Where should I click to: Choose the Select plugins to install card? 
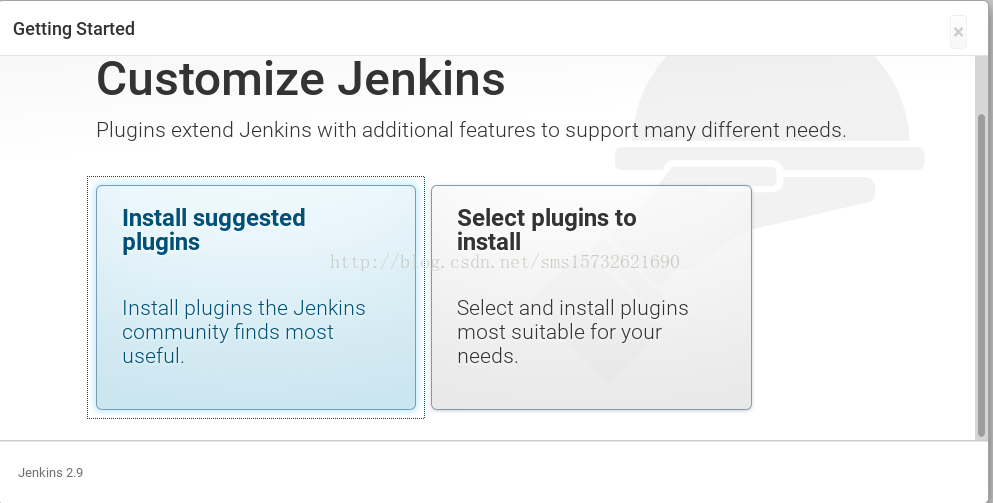(x=591, y=297)
